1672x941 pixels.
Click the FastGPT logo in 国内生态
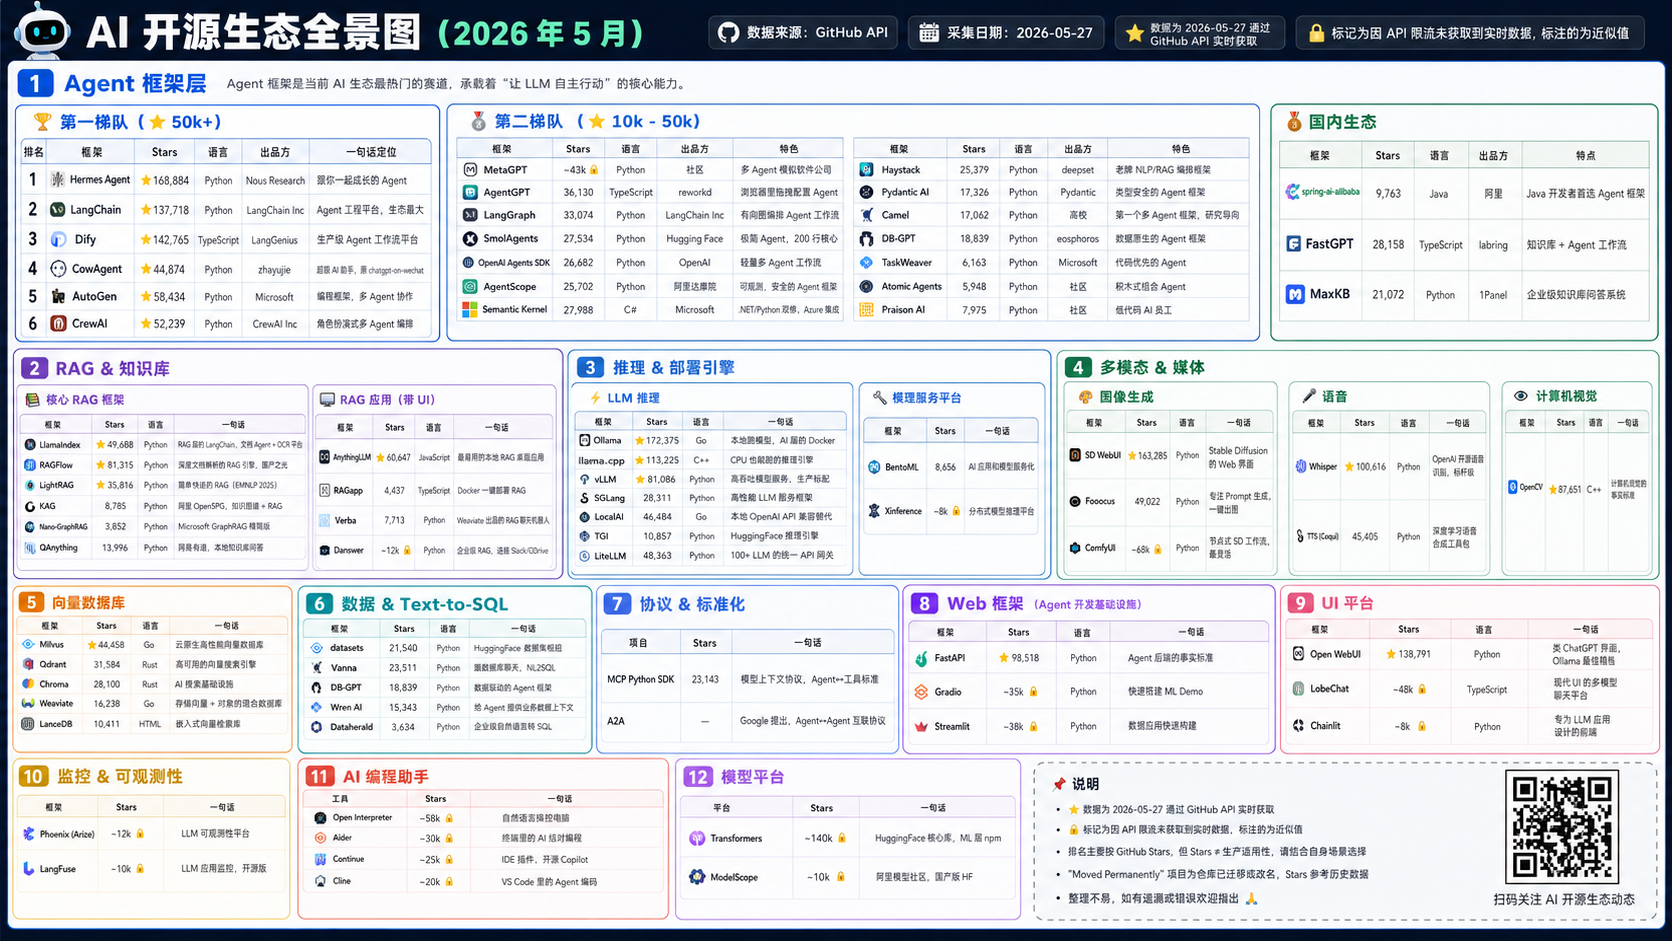click(x=1293, y=244)
